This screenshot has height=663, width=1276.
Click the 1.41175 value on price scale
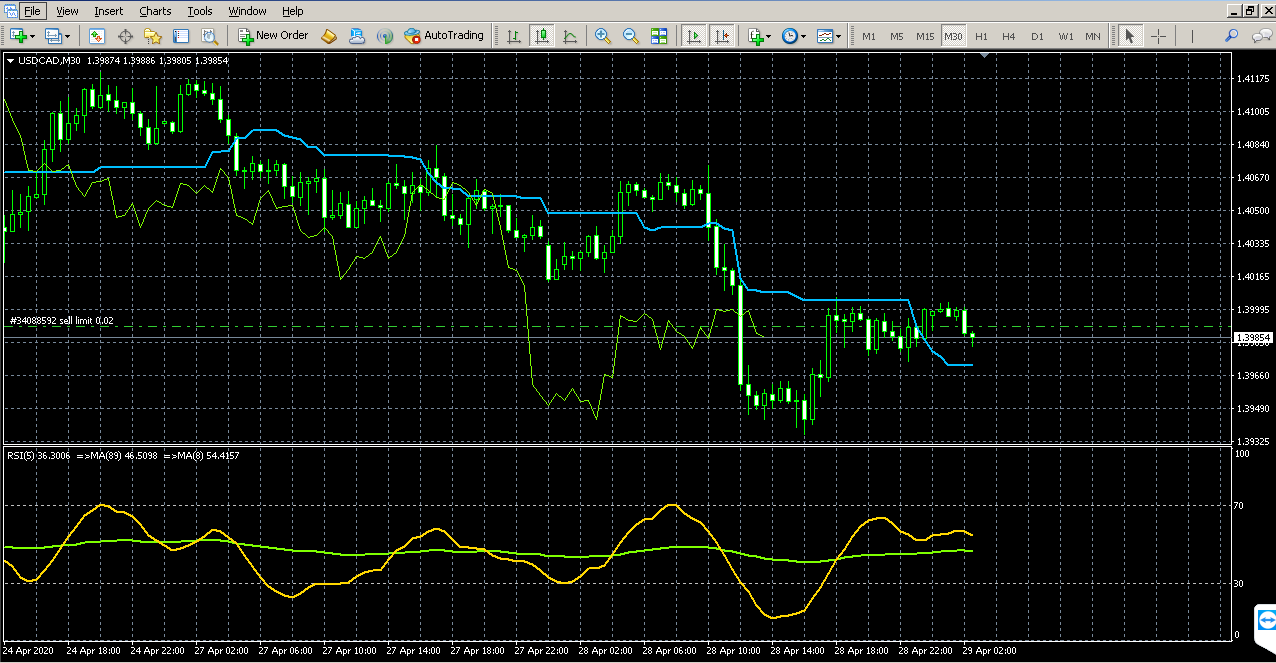point(1253,78)
